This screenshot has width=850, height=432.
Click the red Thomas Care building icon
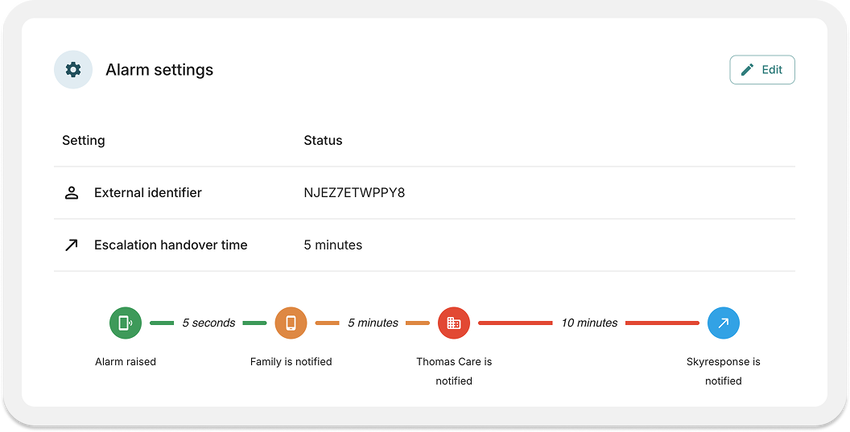(454, 323)
